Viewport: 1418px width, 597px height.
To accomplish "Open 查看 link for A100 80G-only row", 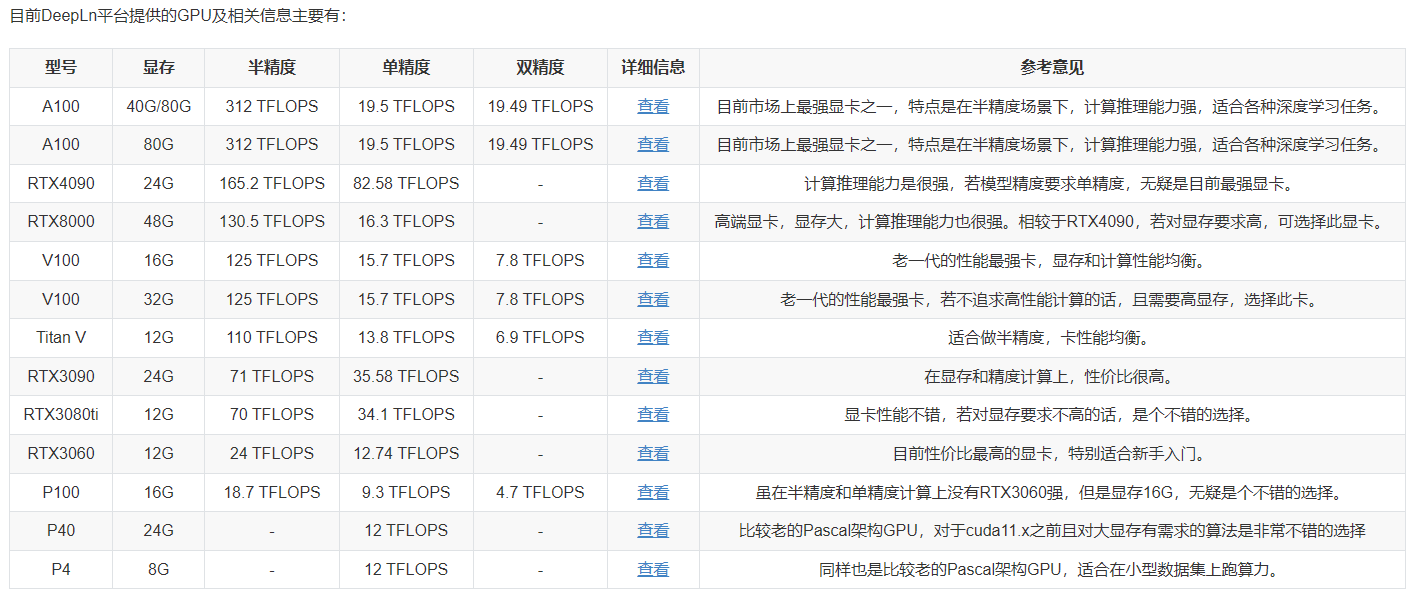I will coord(653,145).
